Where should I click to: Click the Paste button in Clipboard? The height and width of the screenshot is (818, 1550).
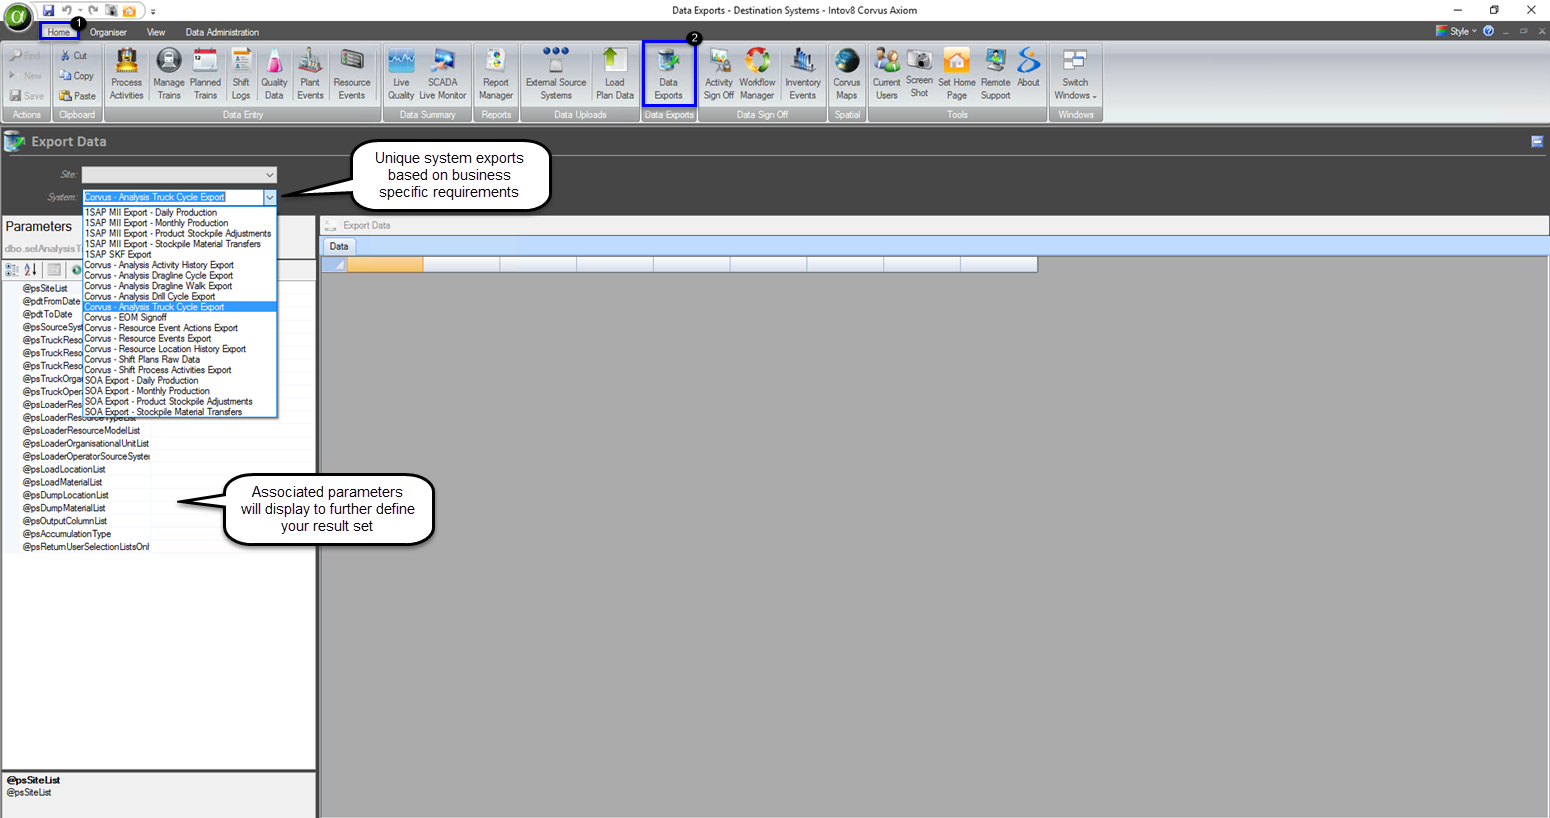click(77, 96)
